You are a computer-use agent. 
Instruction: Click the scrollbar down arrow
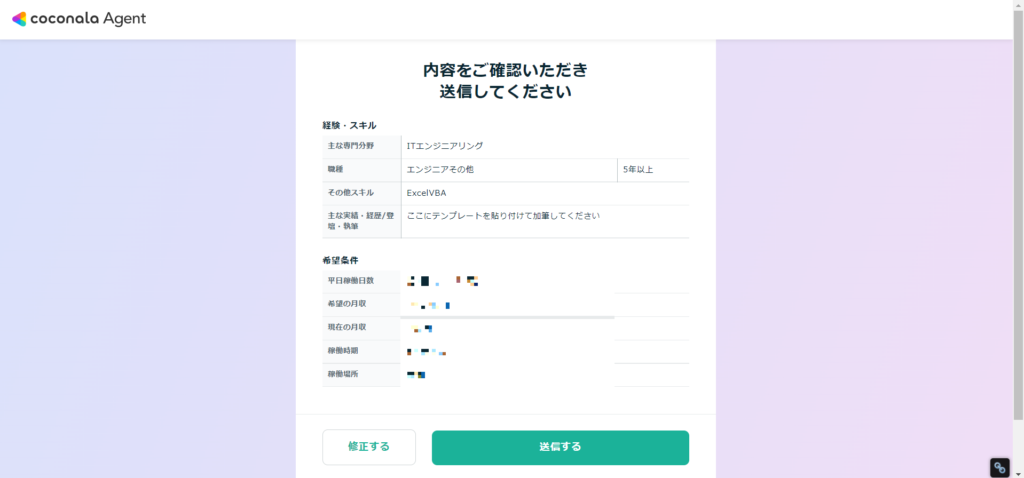click(1018, 473)
